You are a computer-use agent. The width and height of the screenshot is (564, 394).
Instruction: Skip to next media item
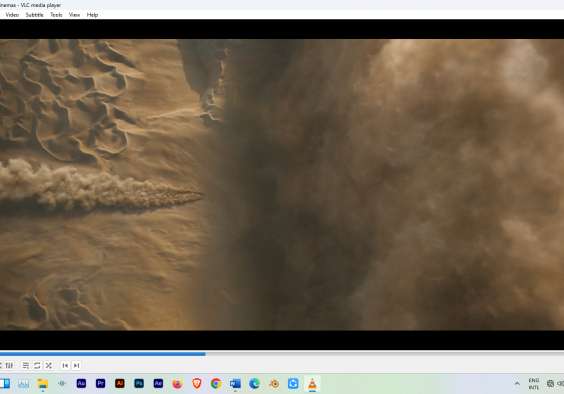coord(76,366)
